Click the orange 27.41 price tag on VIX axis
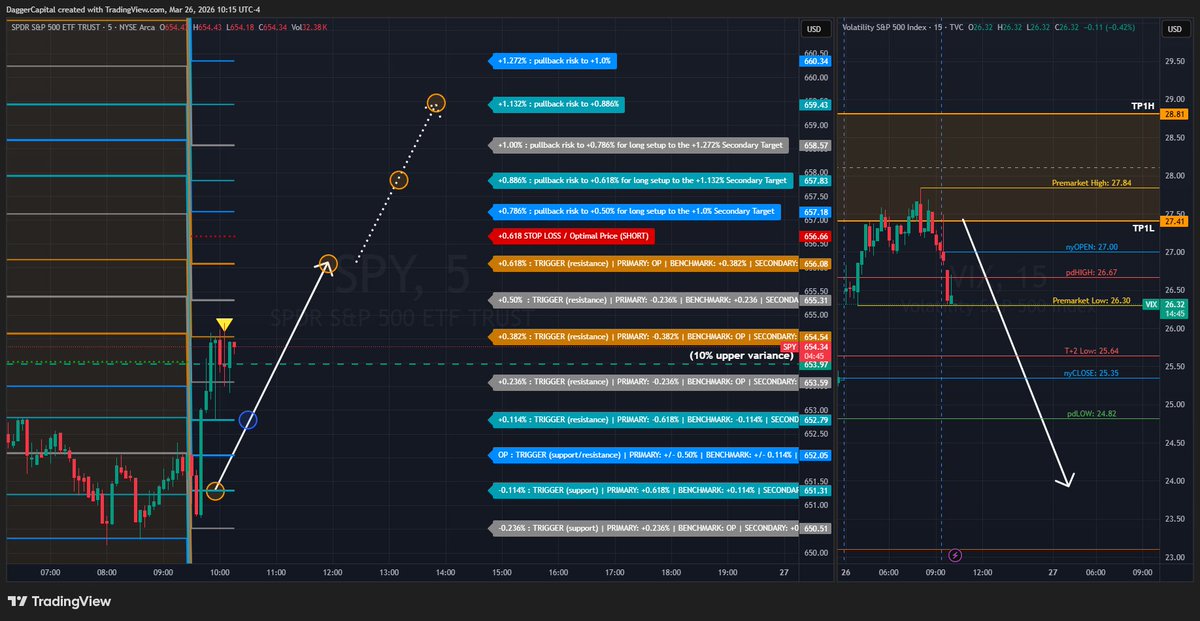Viewport: 1200px width, 621px height. pyautogui.click(x=1174, y=220)
